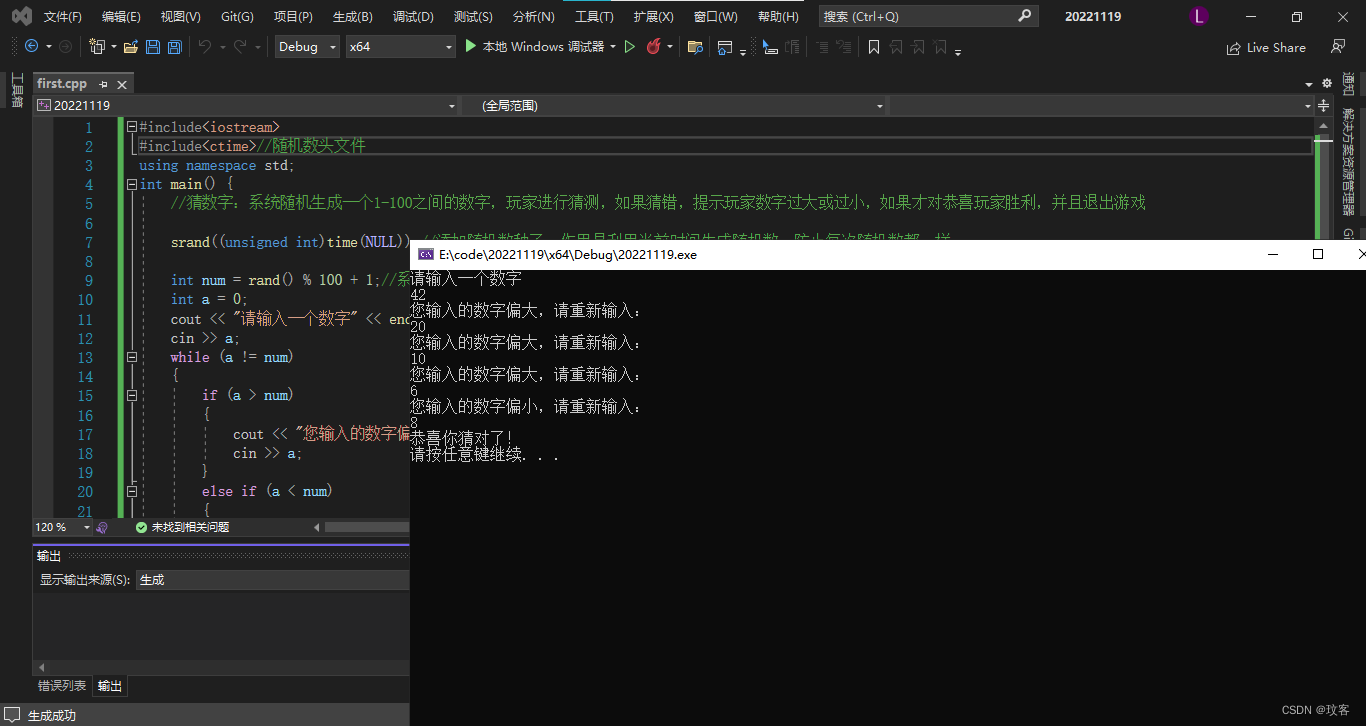Open the 生成(B) menu
Image resolution: width=1366 pixels, height=726 pixels.
tap(352, 17)
